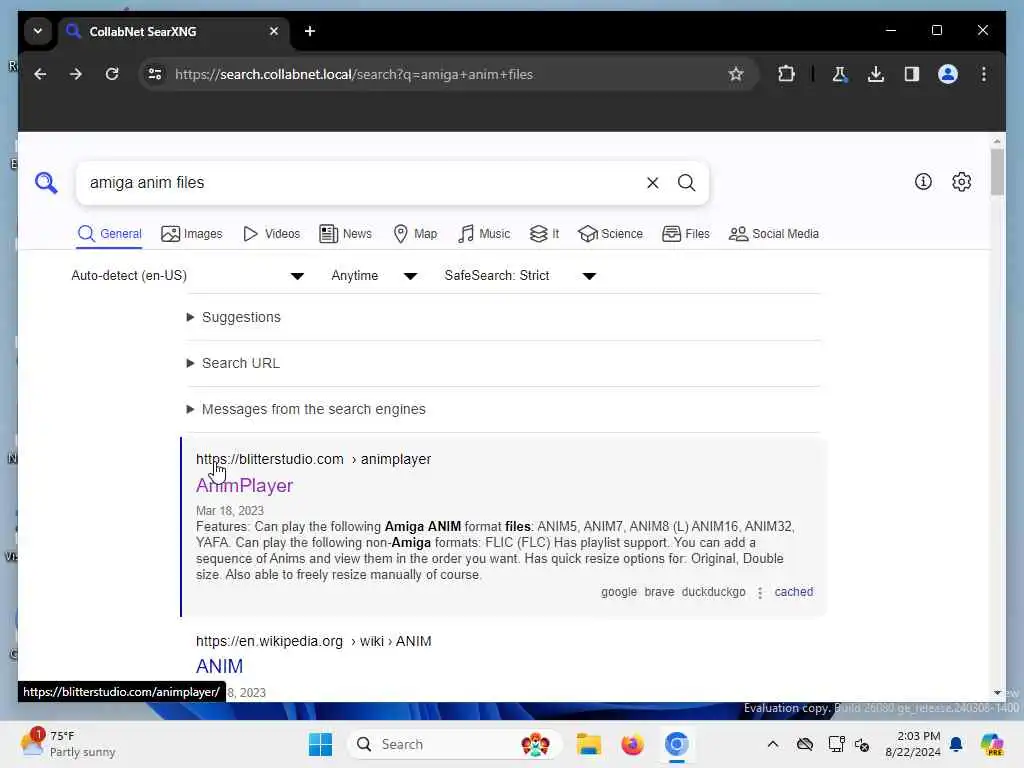Open File Explorer from the taskbar
Image resolution: width=1024 pixels, height=768 pixels.
pyautogui.click(x=588, y=744)
